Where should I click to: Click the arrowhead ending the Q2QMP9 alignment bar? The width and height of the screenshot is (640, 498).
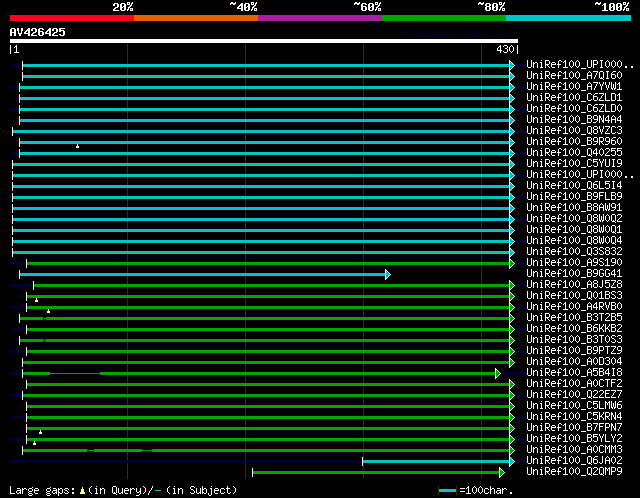[x=502, y=473]
